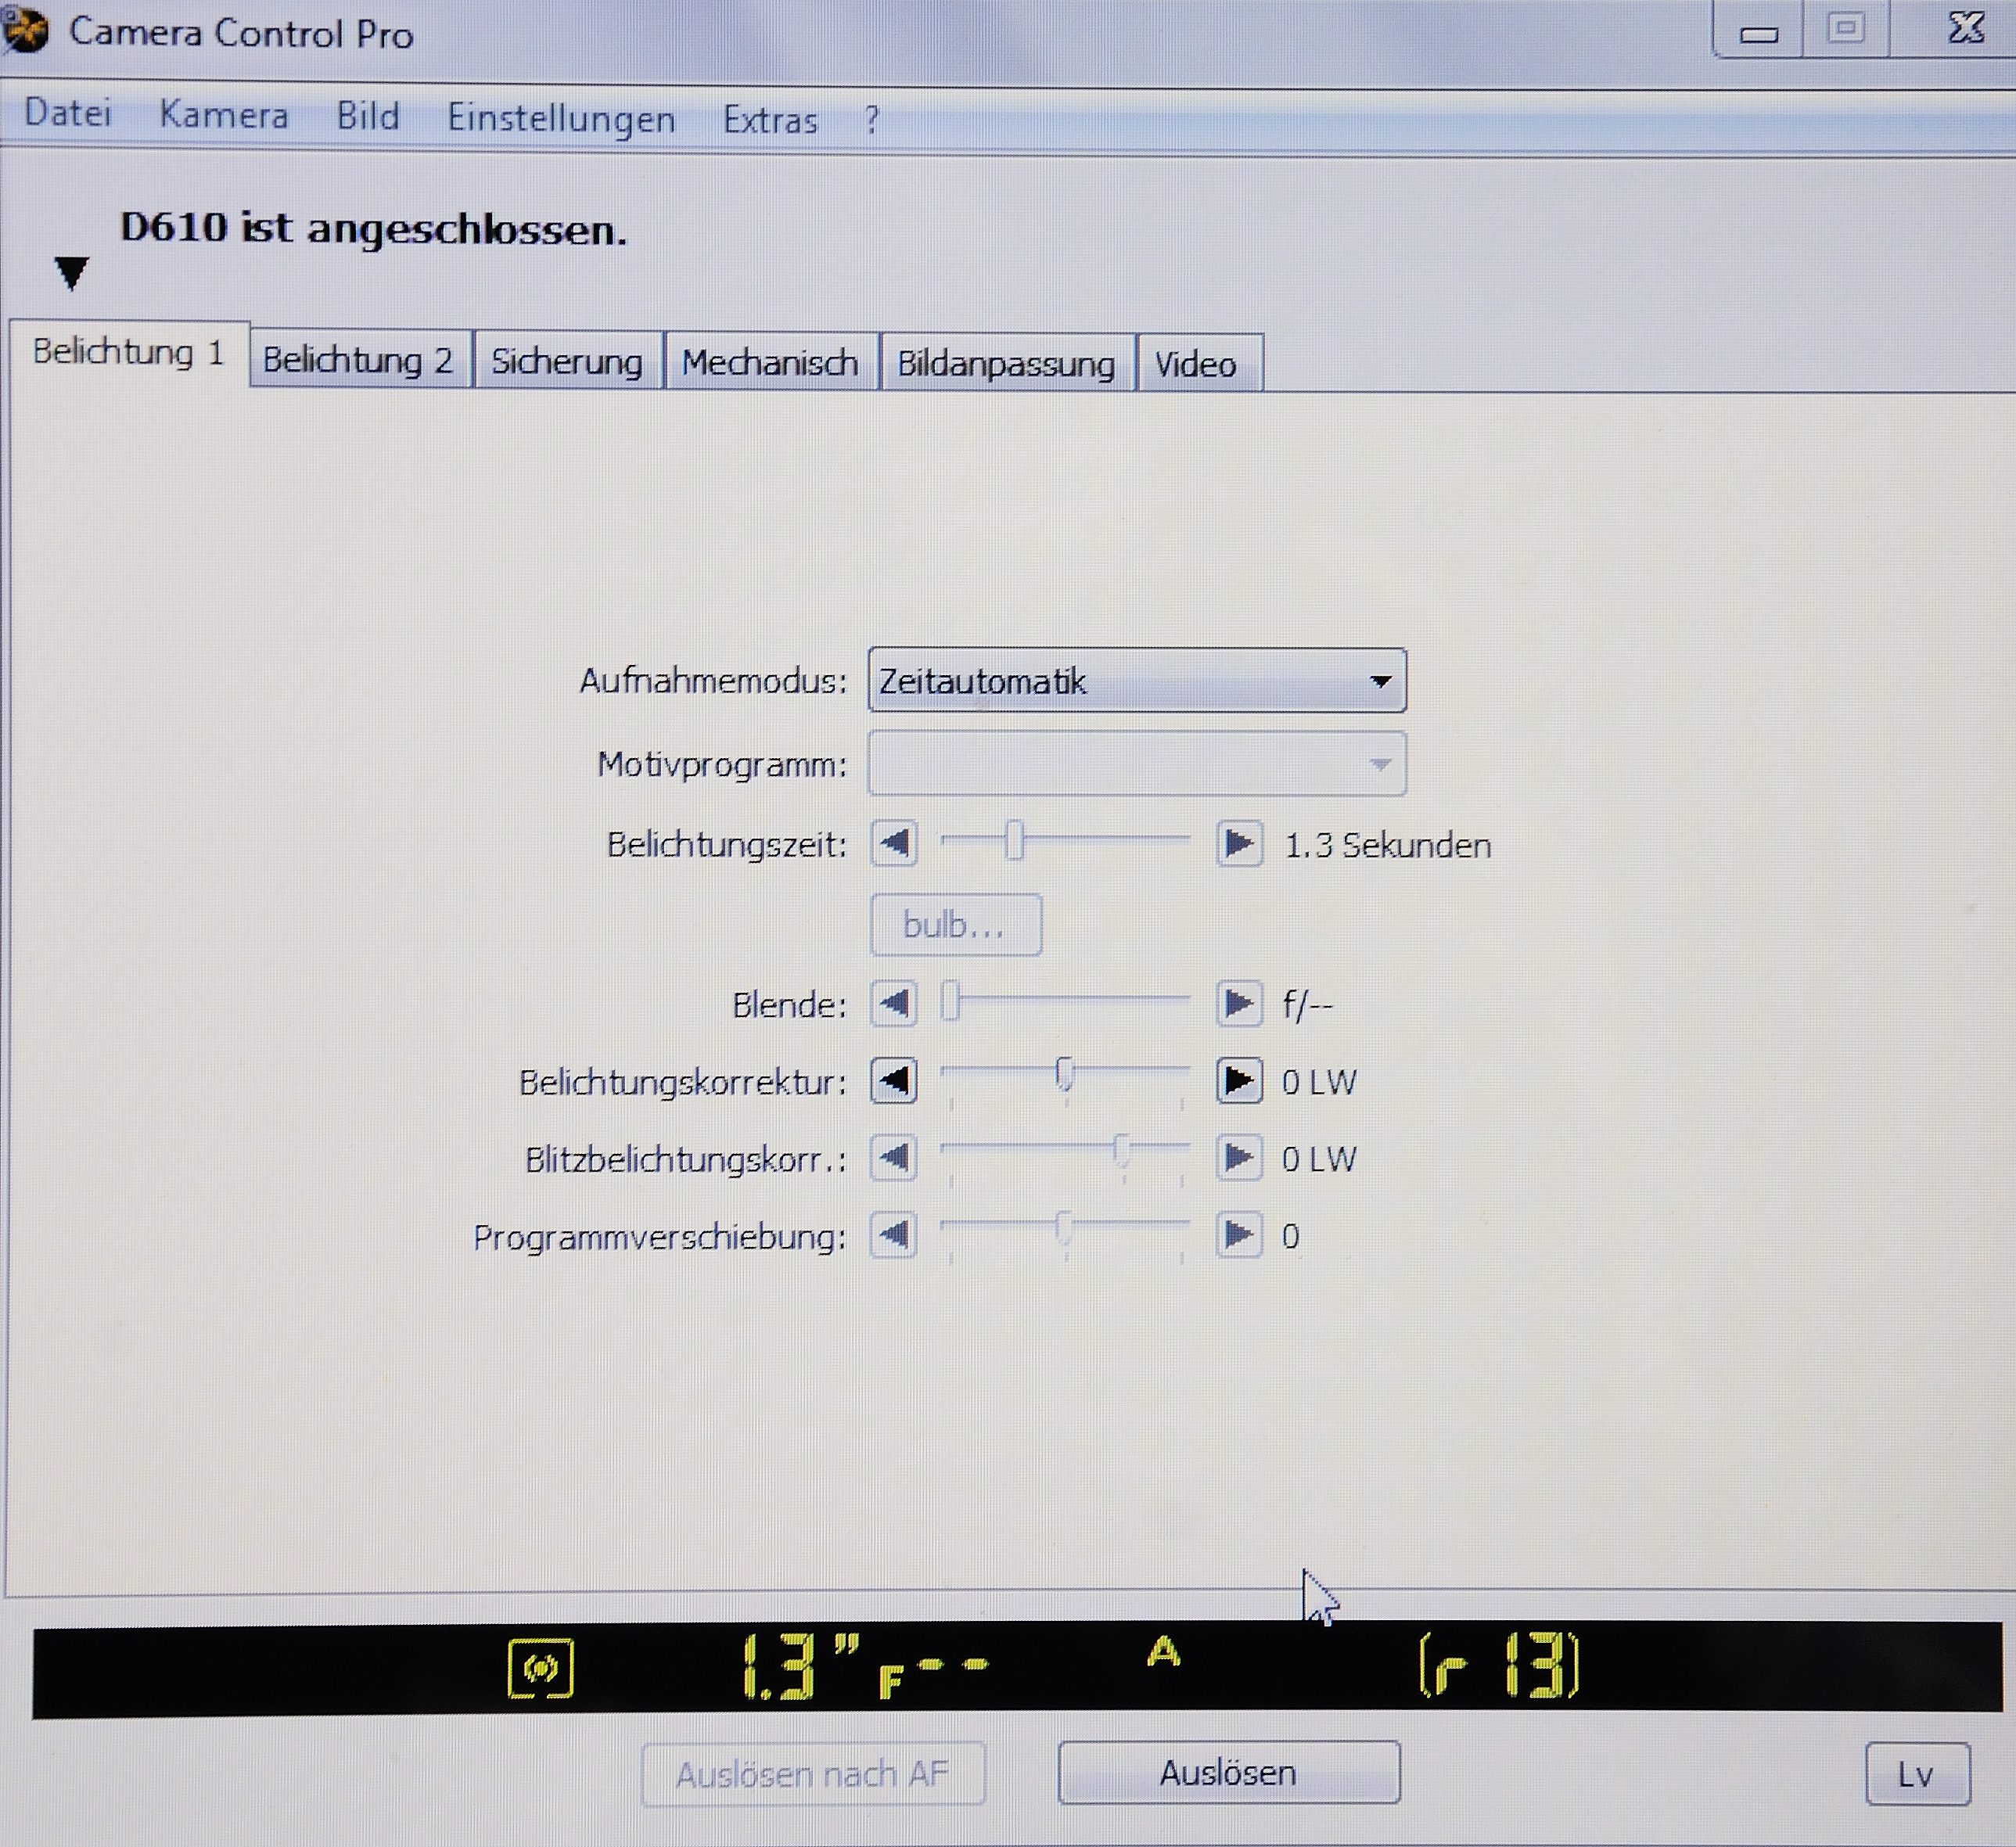This screenshot has height=1847, width=2016.
Task: Click metering mode icon in LCD panel
Action: [541, 1668]
